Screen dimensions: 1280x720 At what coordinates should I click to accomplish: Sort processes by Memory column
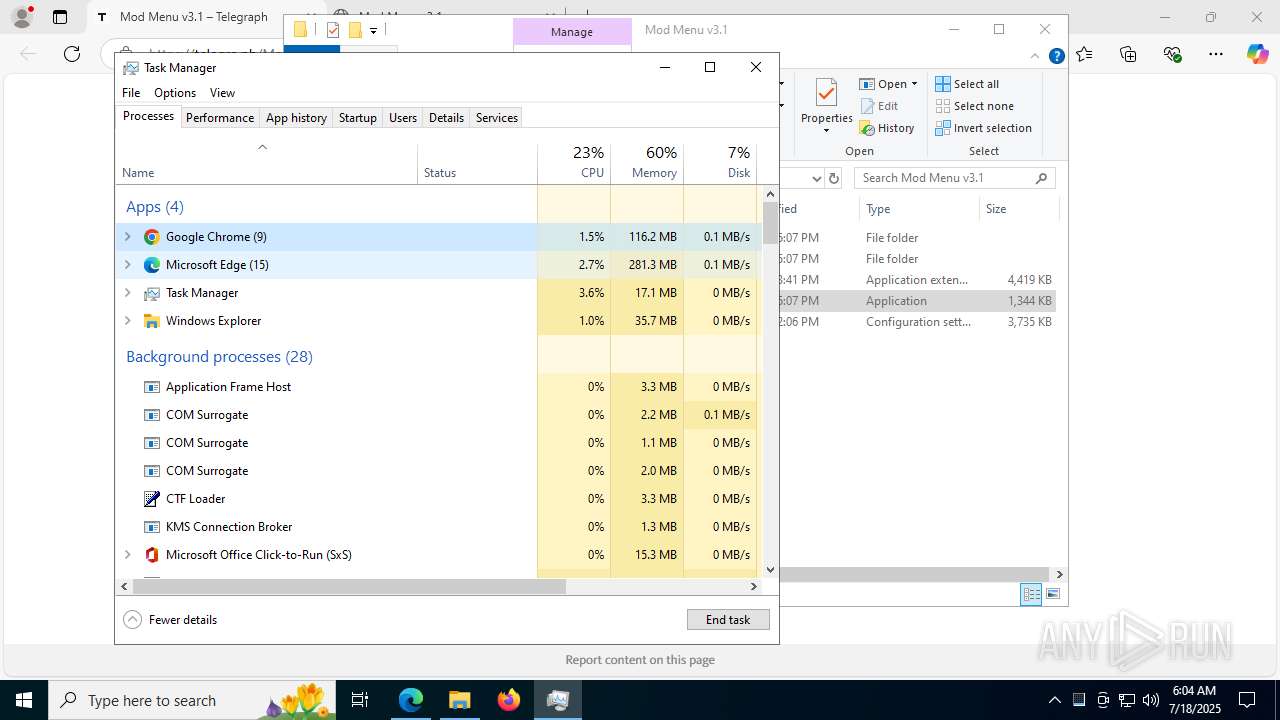[647, 163]
